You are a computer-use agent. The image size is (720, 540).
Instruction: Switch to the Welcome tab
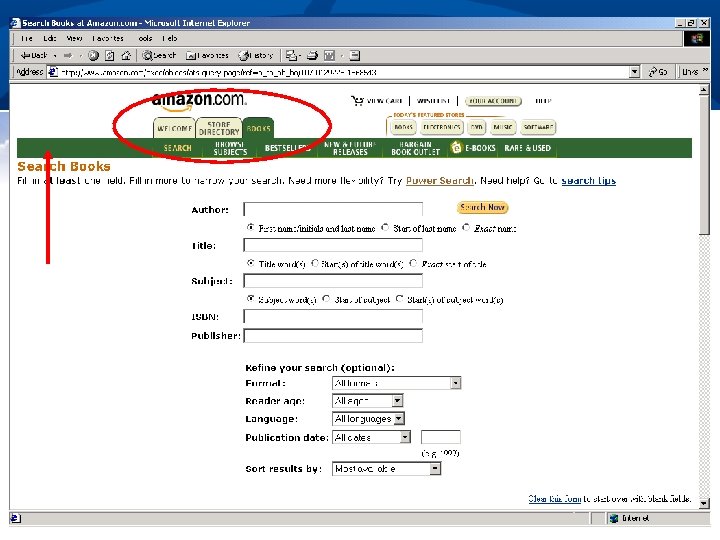click(174, 128)
